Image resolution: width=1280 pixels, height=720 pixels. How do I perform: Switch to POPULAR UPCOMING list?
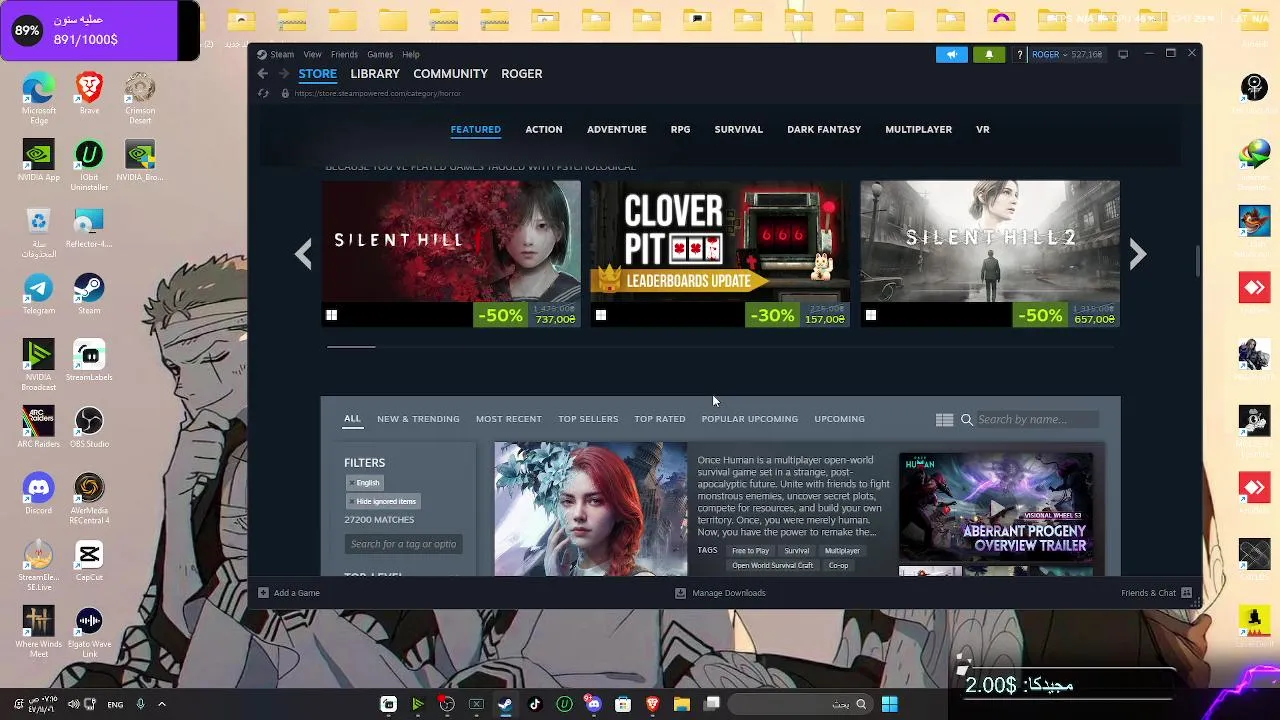750,419
